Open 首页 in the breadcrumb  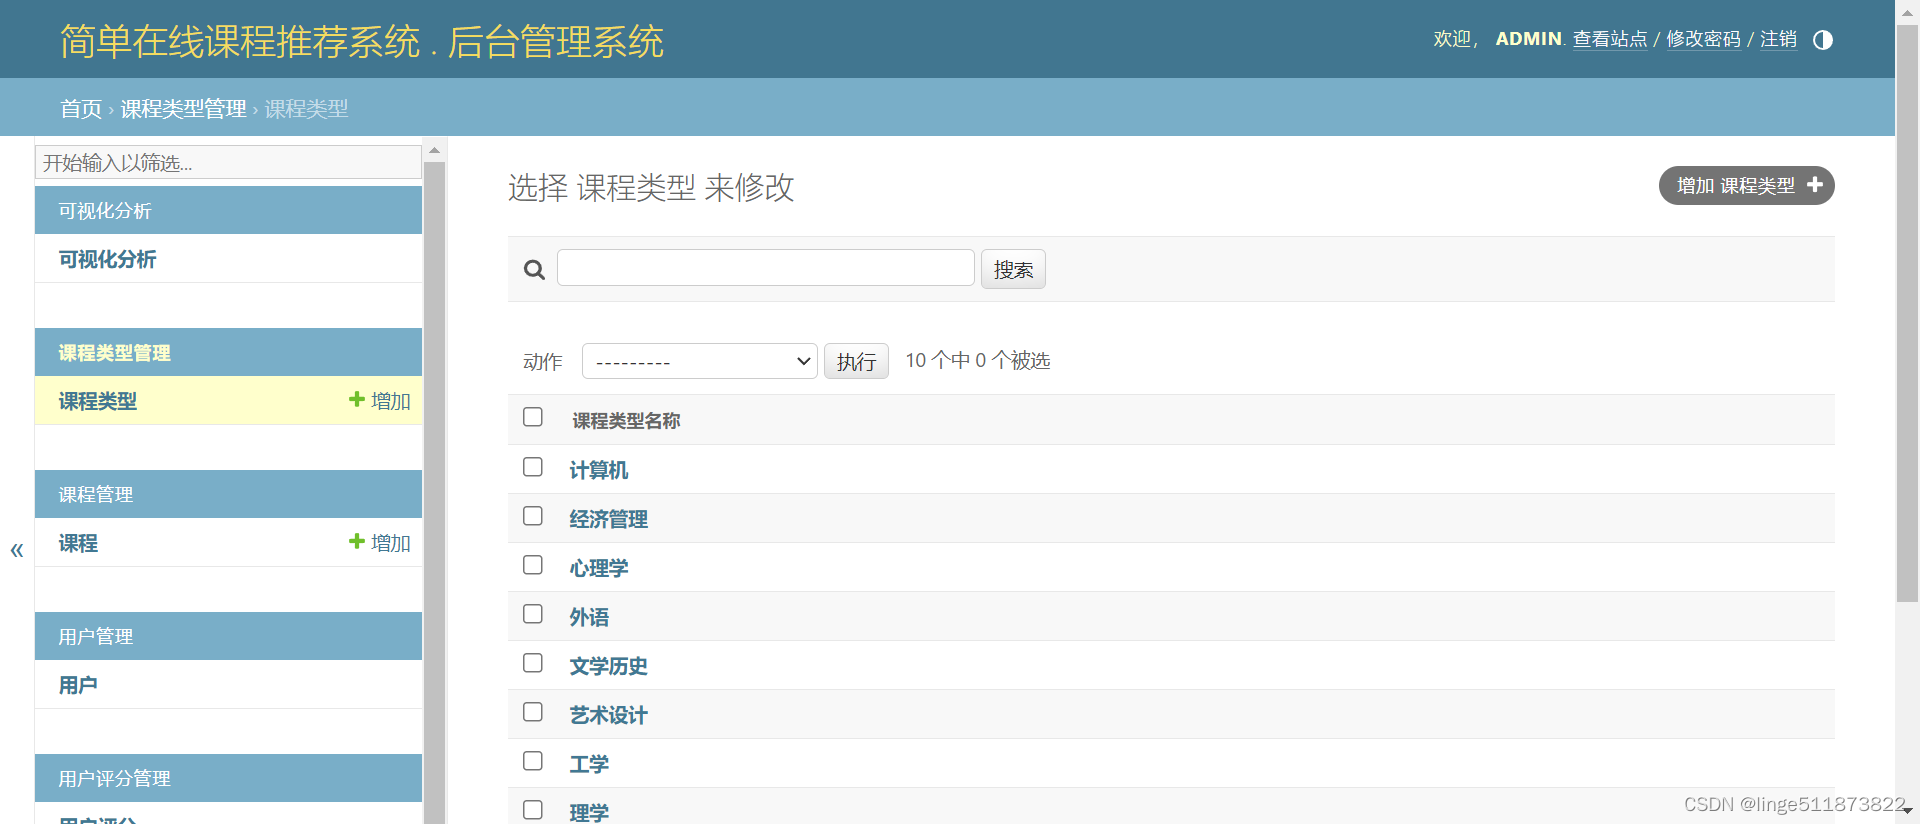coord(81,109)
